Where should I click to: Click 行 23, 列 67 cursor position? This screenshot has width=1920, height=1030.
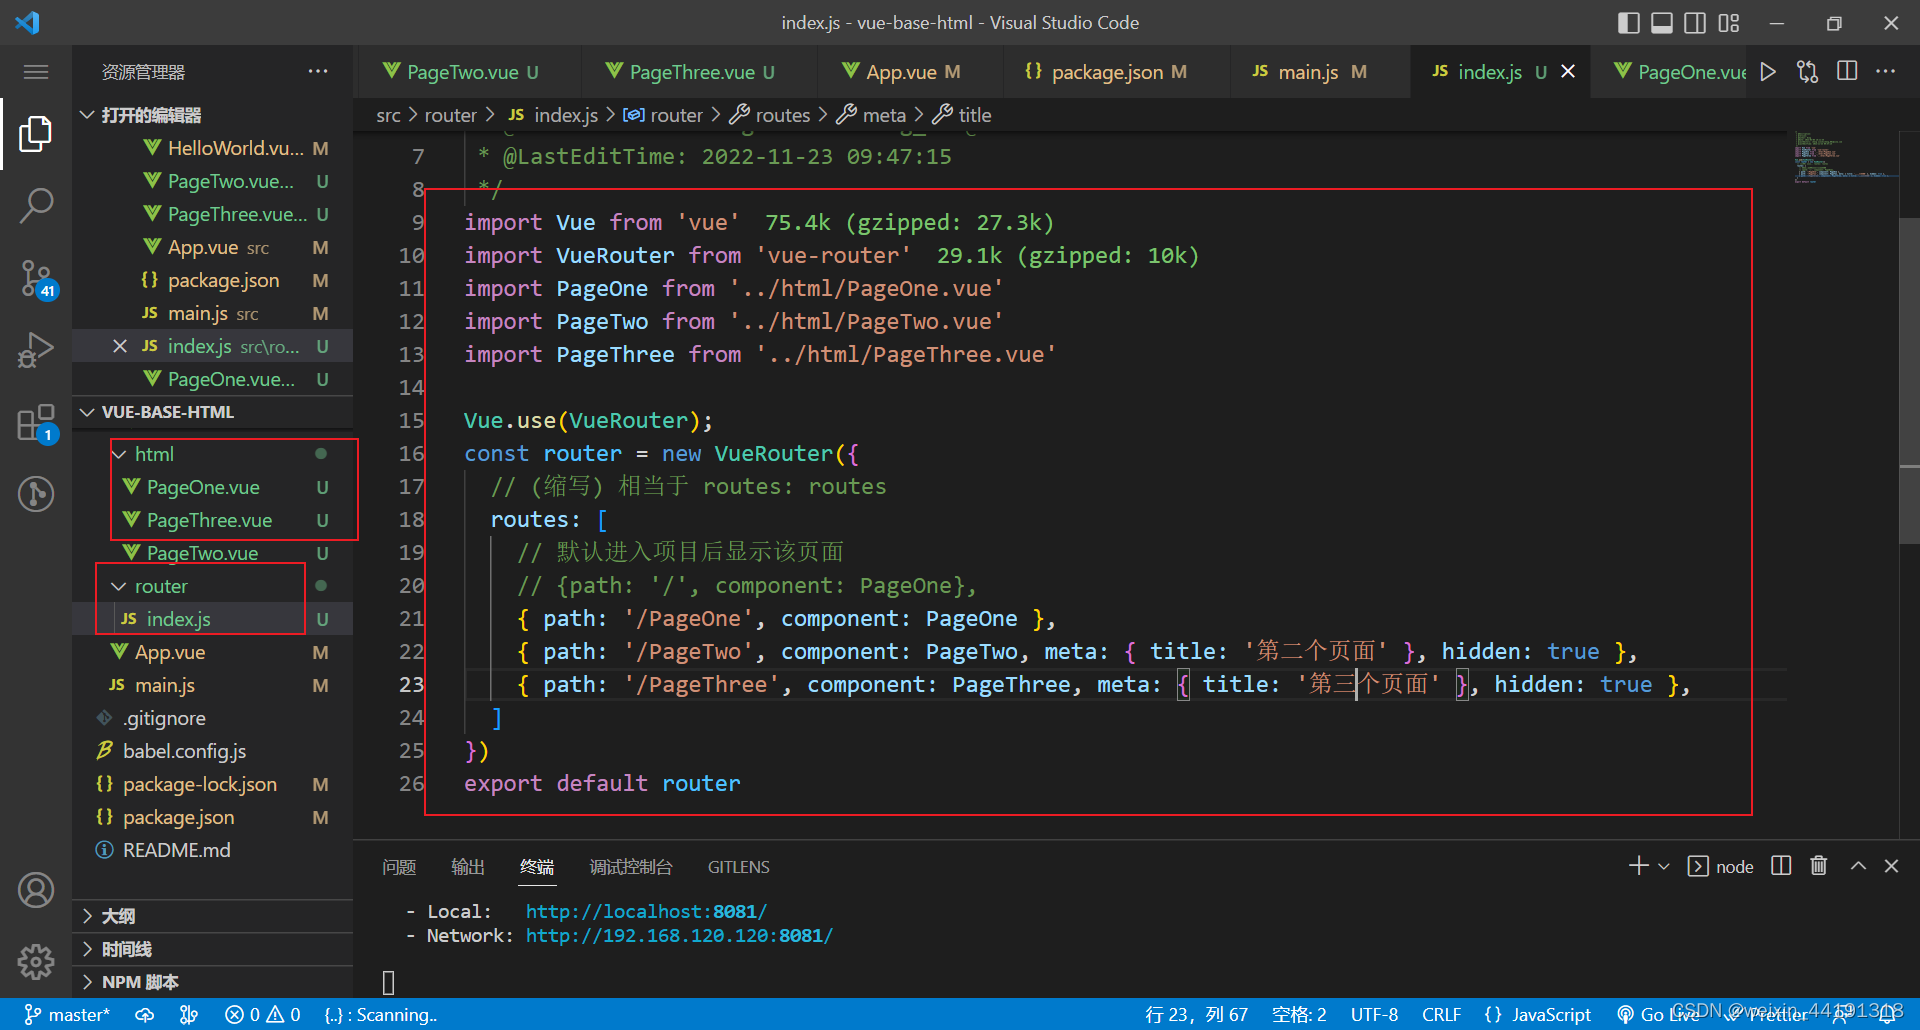click(x=1196, y=1014)
